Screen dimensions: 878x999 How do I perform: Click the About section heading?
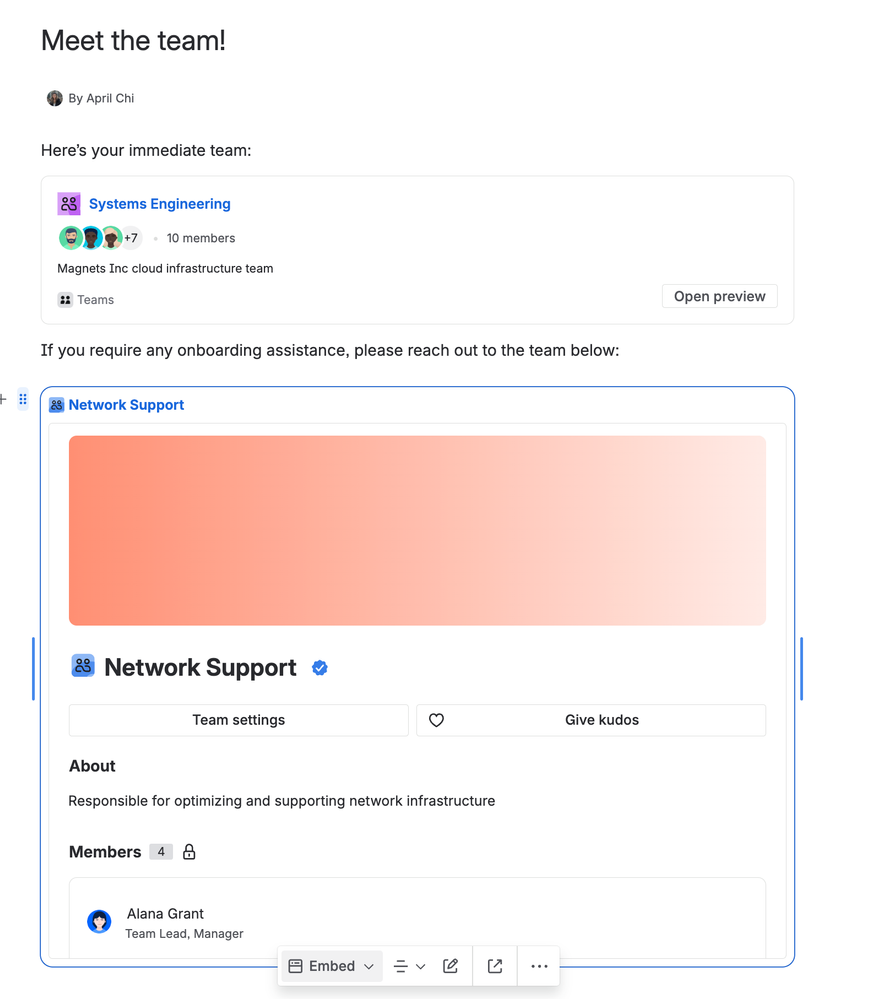tap(92, 766)
